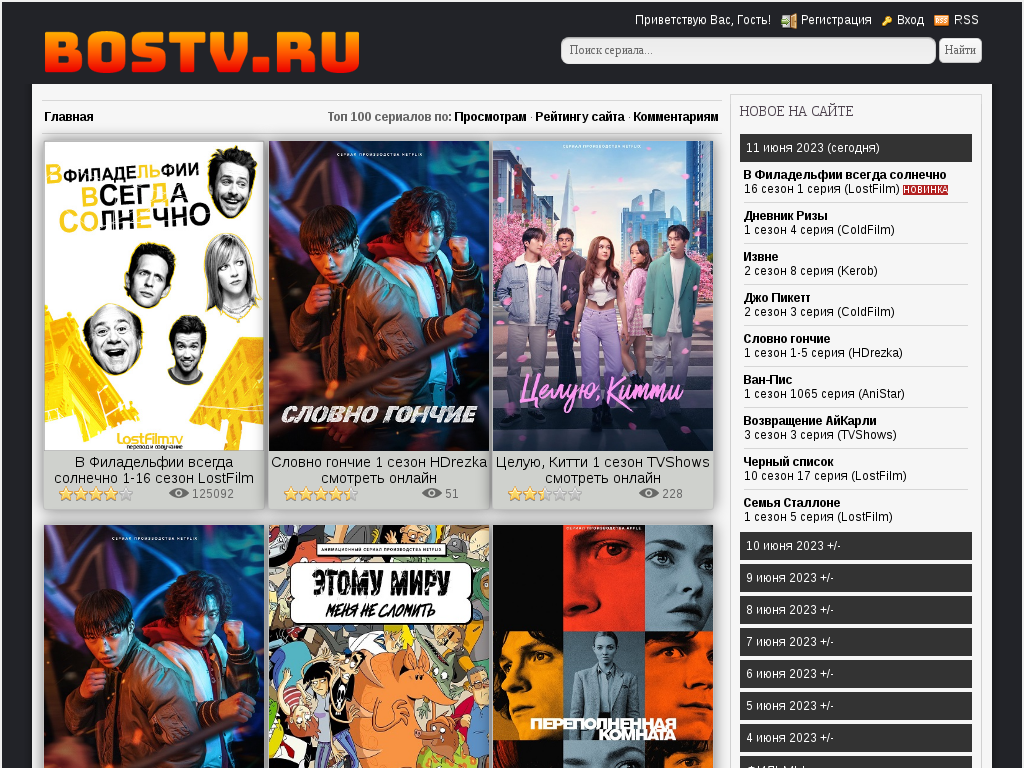
Task: Click the eye views icon showing 228
Action: coord(648,494)
